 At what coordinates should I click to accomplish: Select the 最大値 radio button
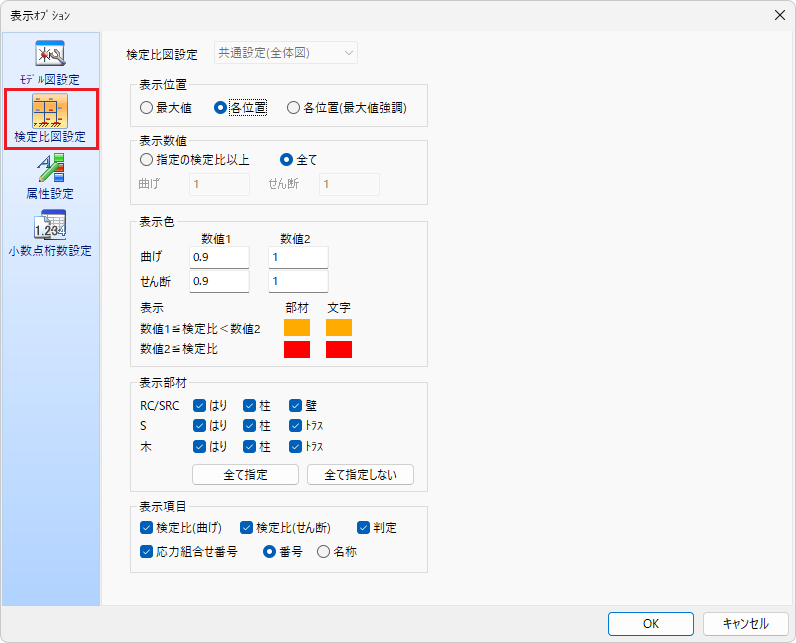pyautogui.click(x=147, y=108)
